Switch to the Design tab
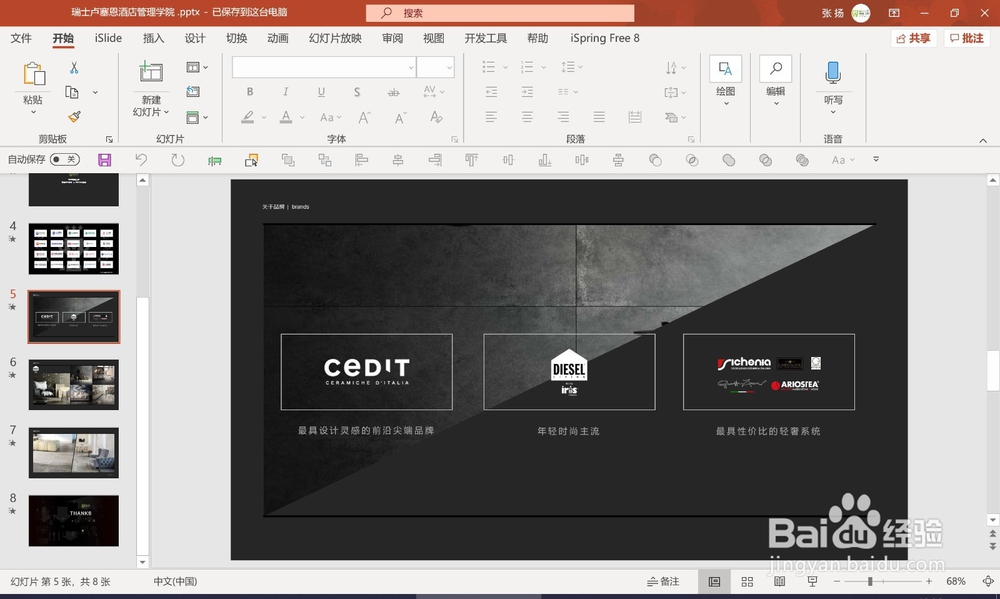 pos(195,38)
